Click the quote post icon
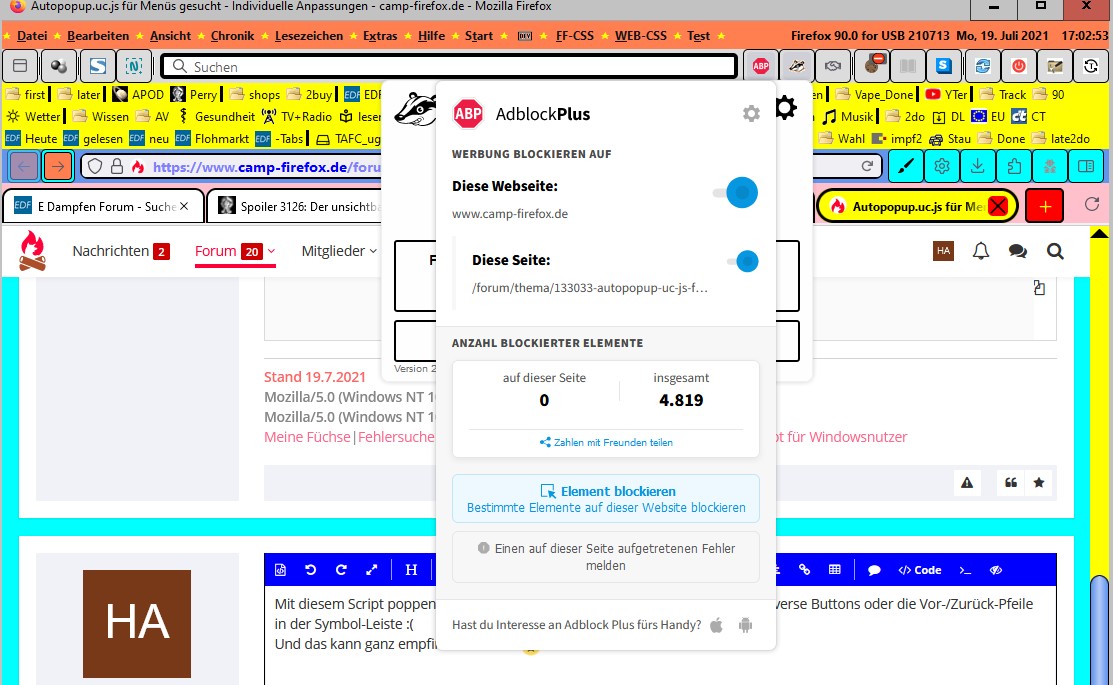The width and height of the screenshot is (1113, 685). 1011,483
